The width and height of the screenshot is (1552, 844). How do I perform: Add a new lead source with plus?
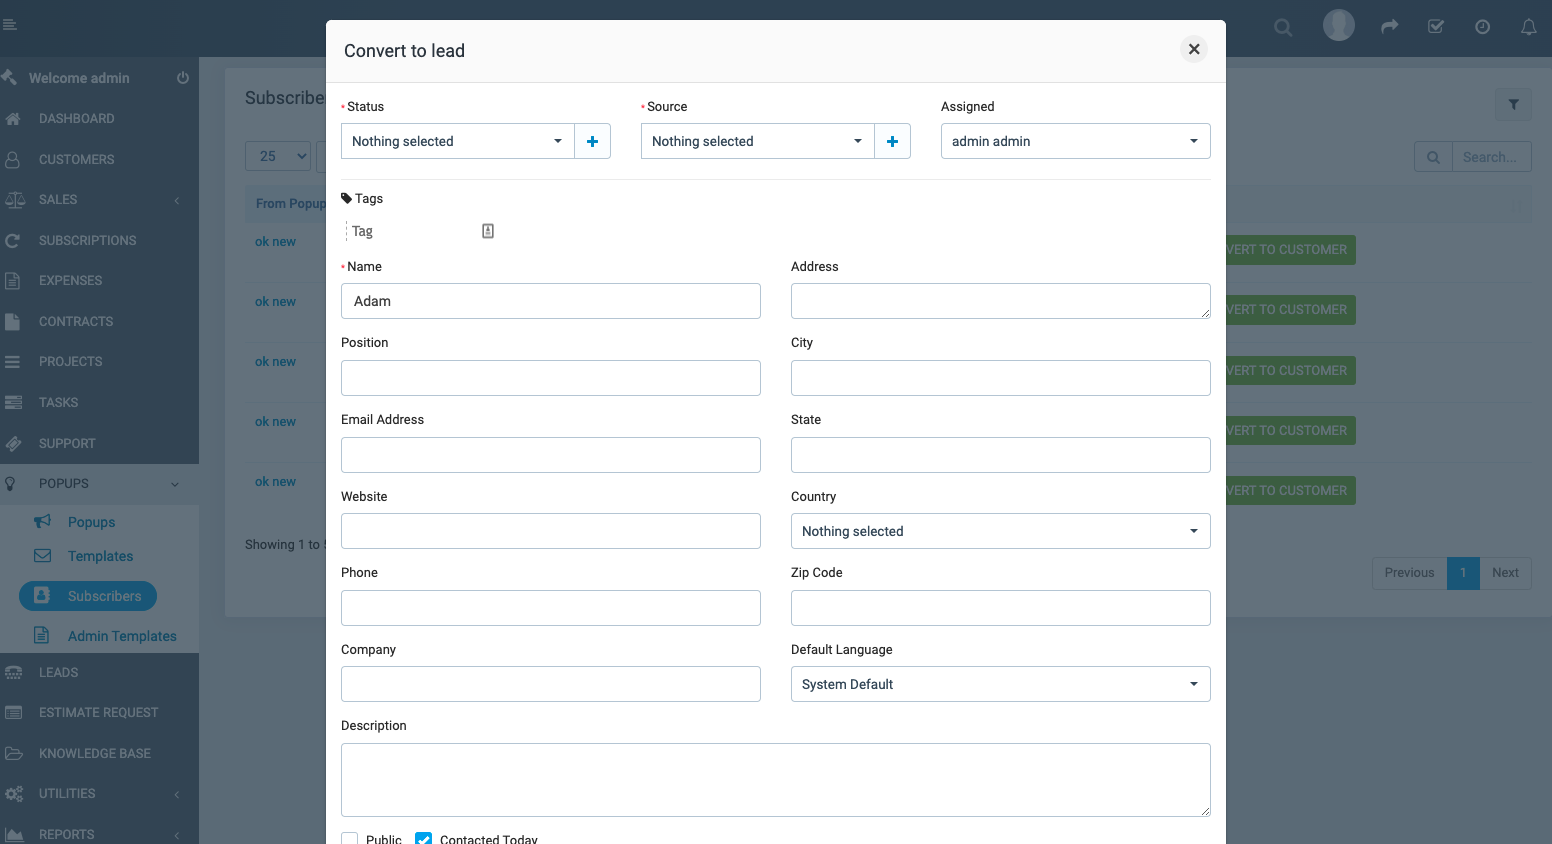click(892, 141)
